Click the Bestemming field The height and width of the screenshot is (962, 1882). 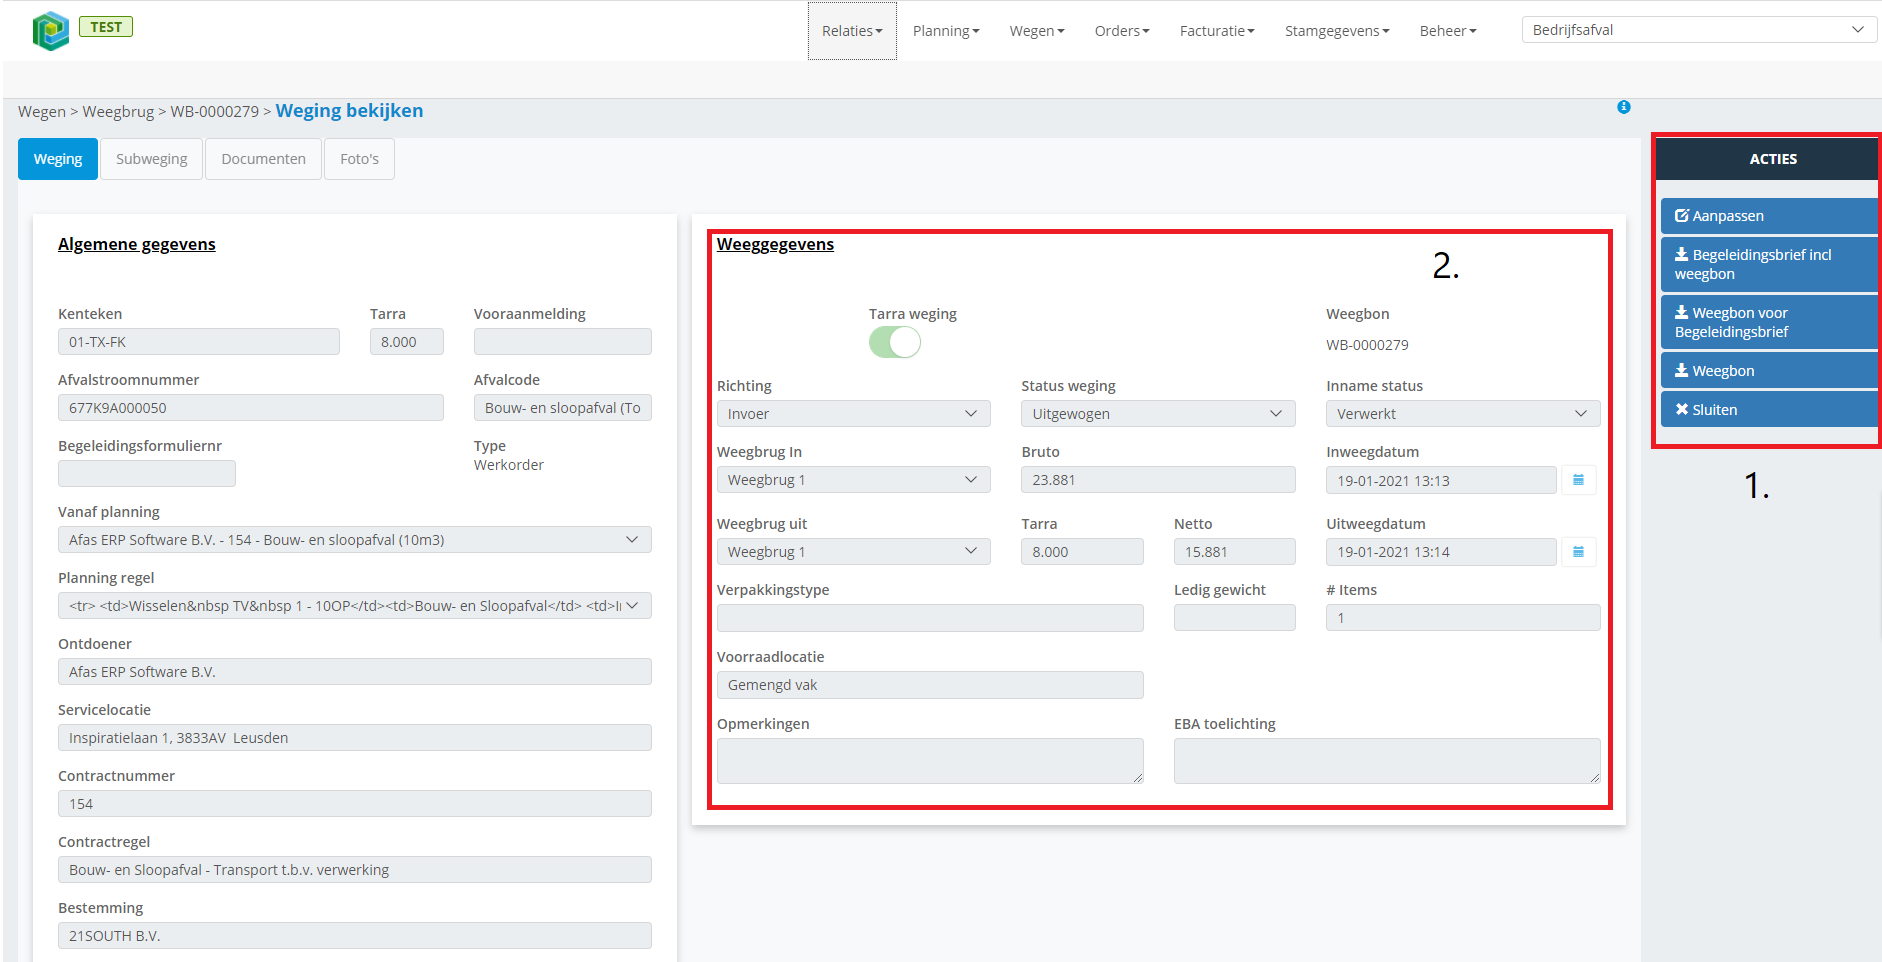355,936
